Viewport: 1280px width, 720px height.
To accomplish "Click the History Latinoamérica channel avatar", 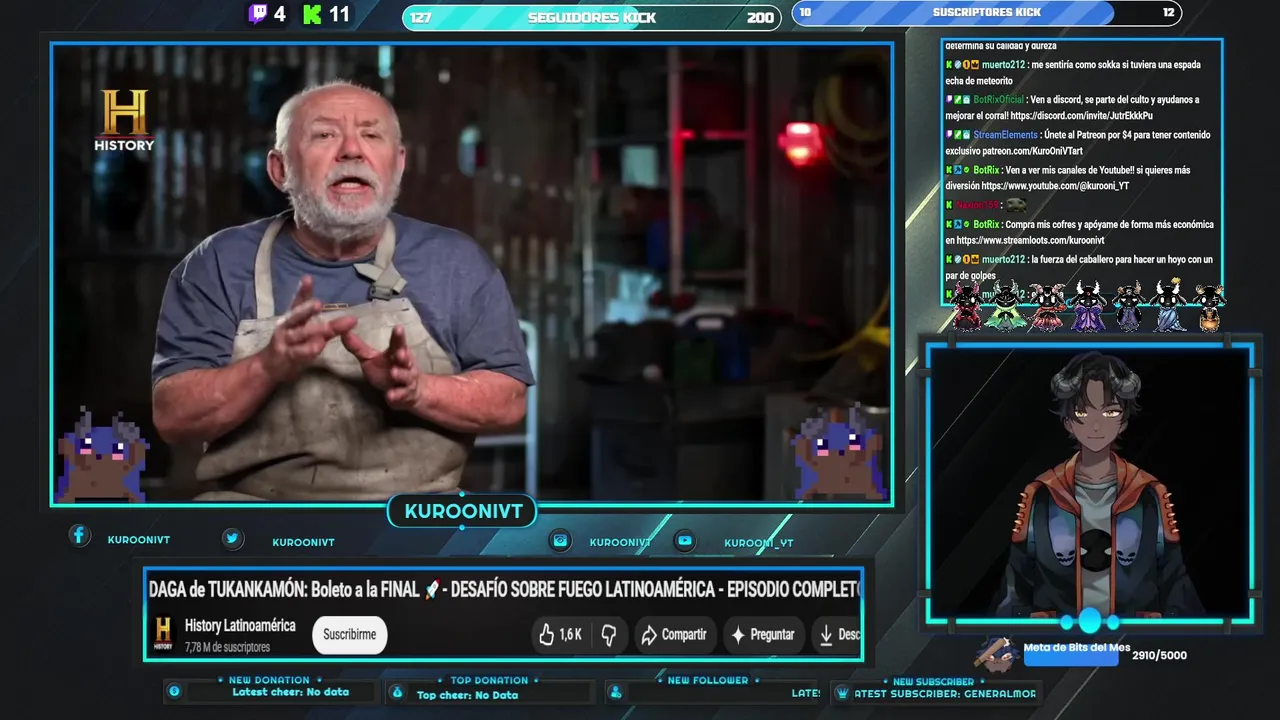I will coord(163,634).
